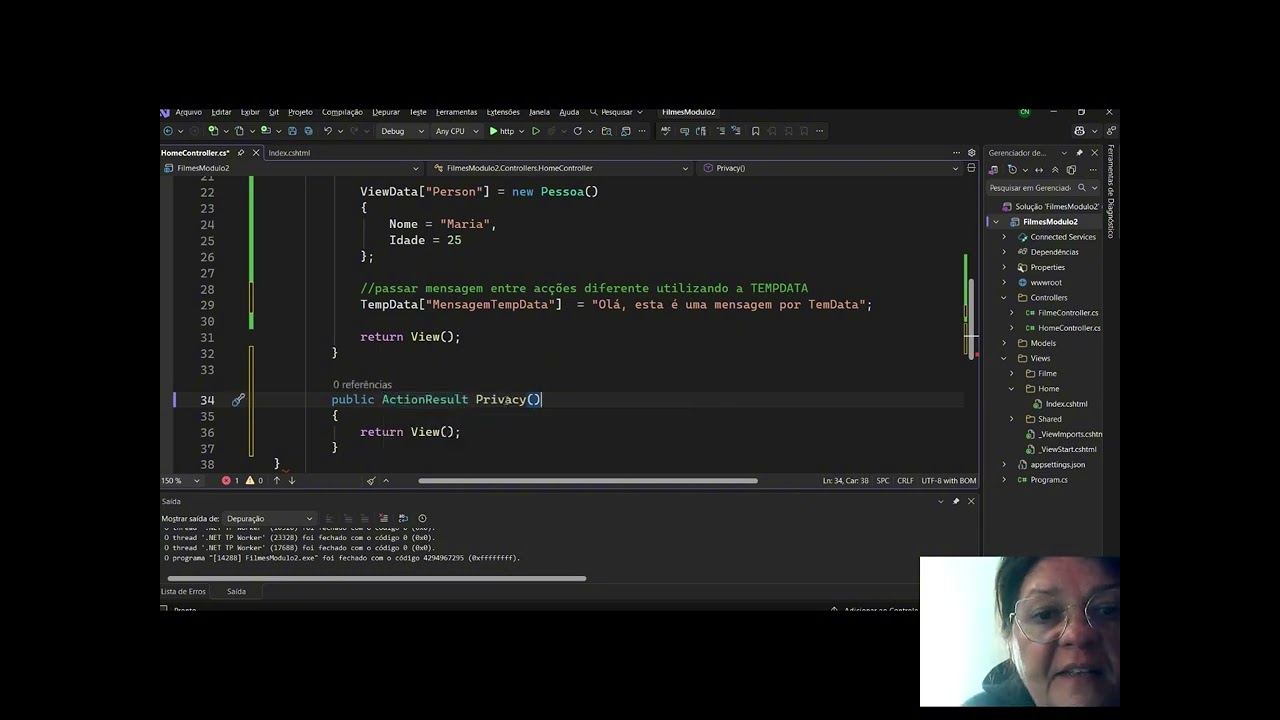Click the spell checker ABC icon
1280x720 pixels.
pos(666,131)
